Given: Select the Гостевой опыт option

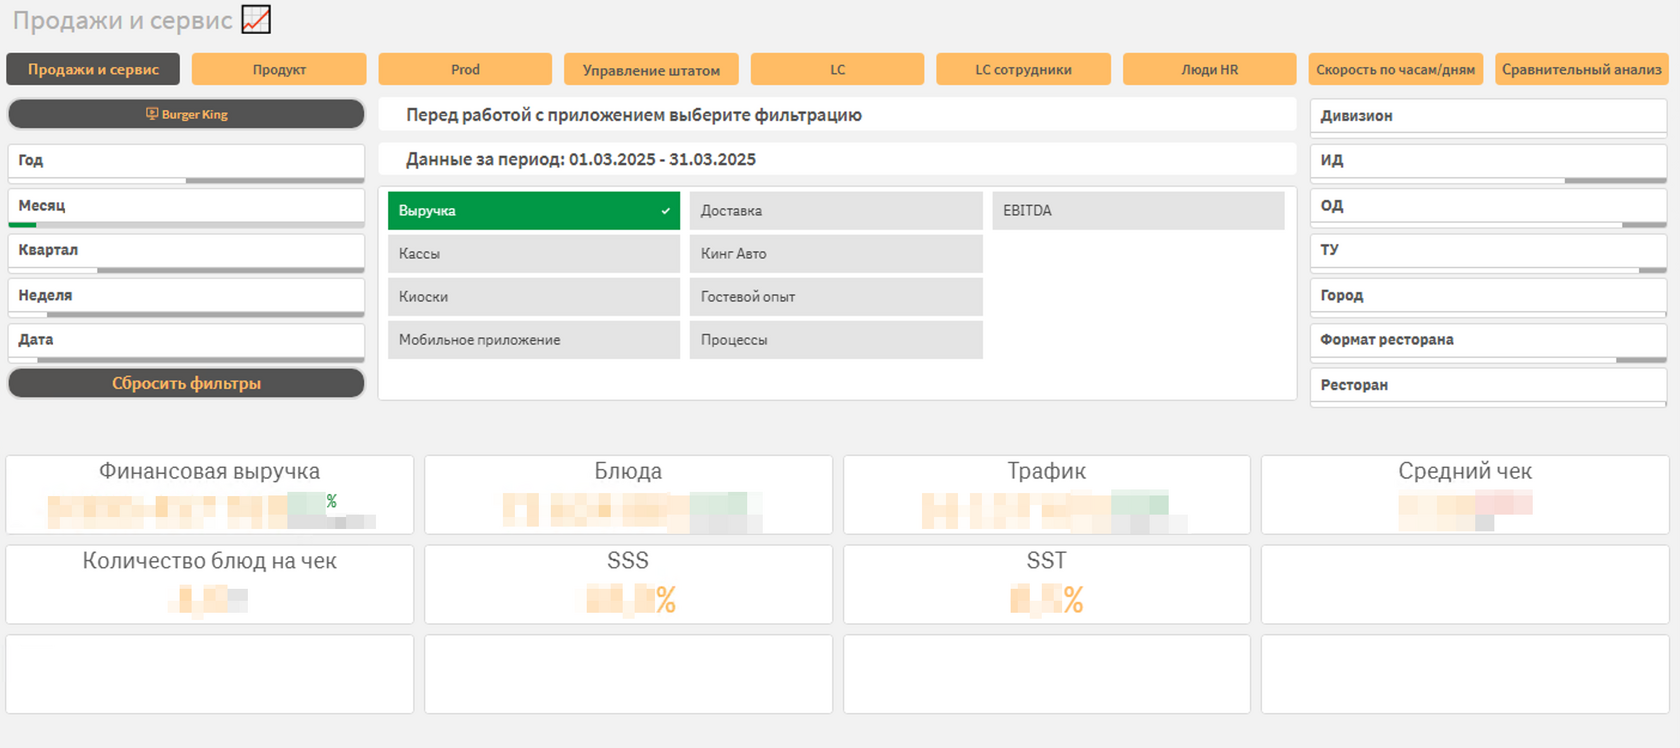Looking at the screenshot, I should [x=836, y=297].
